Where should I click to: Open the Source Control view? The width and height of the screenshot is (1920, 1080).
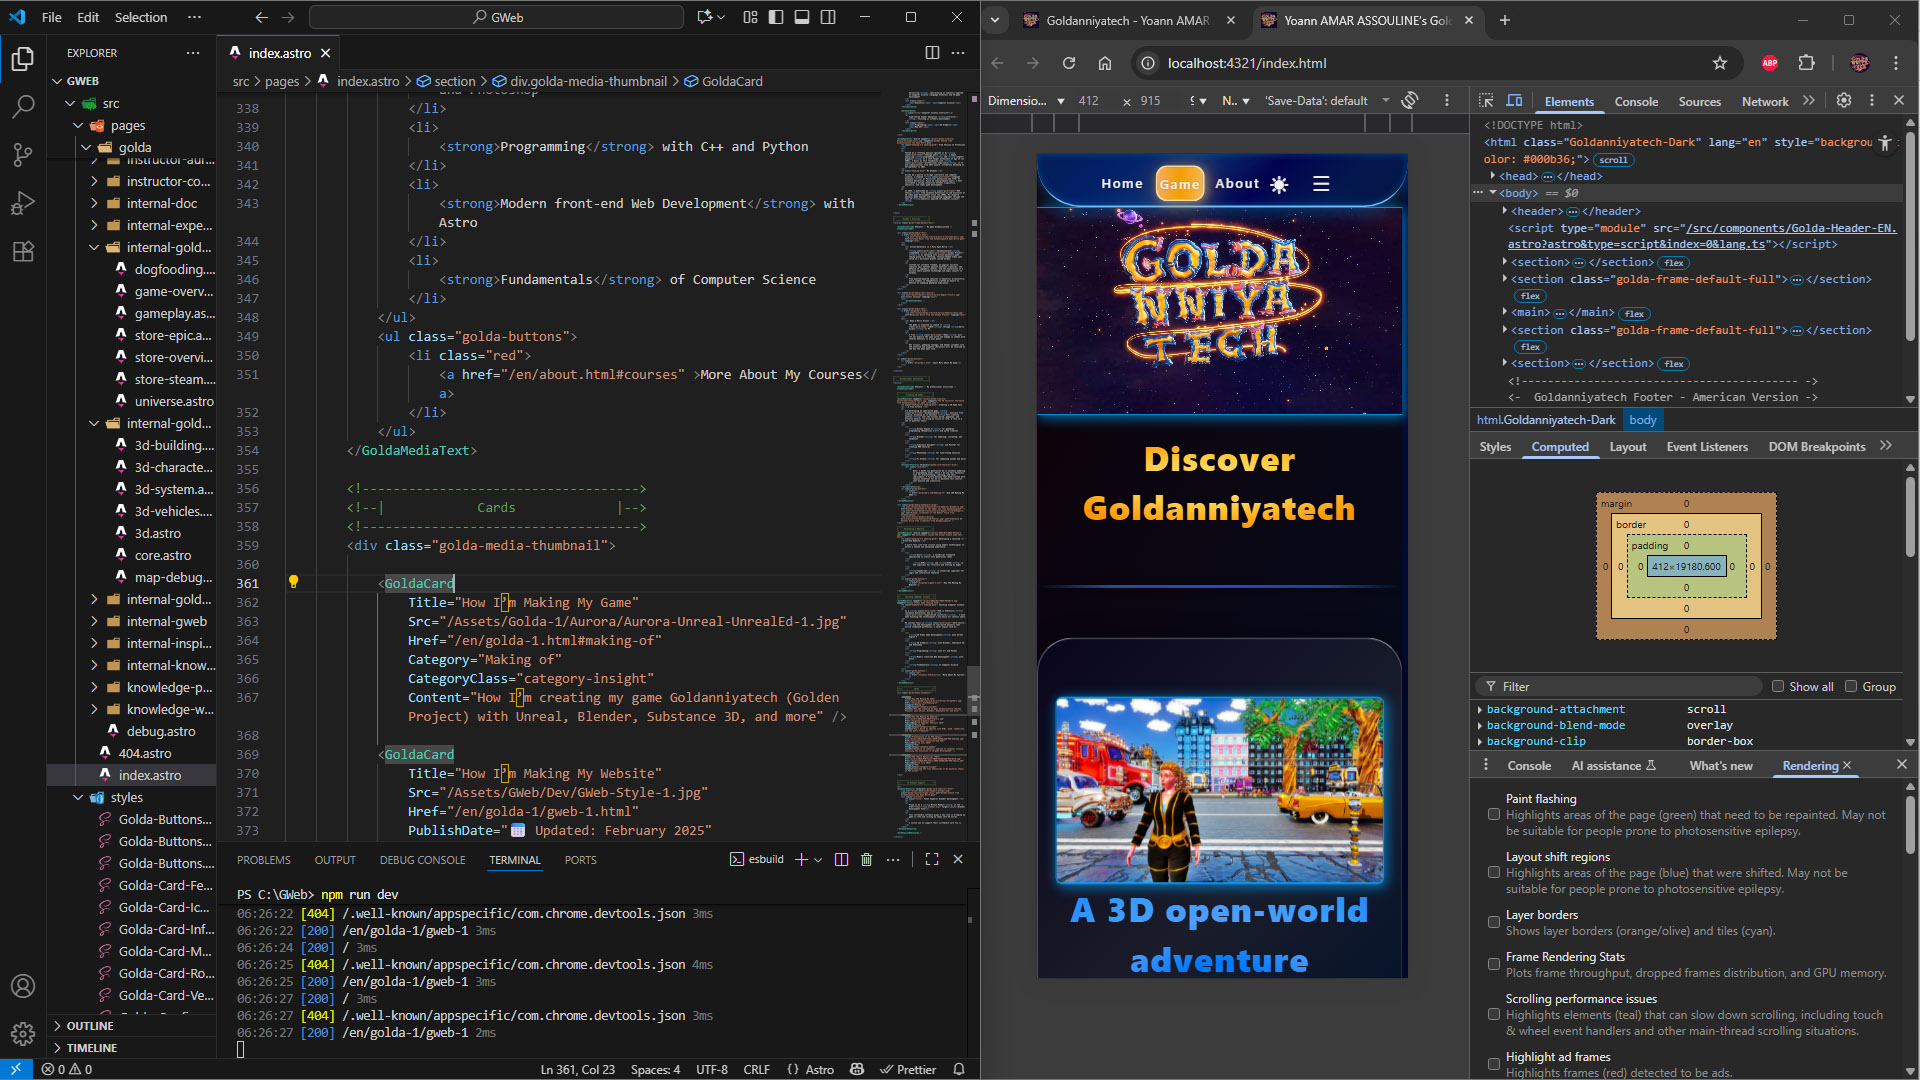click(x=22, y=154)
